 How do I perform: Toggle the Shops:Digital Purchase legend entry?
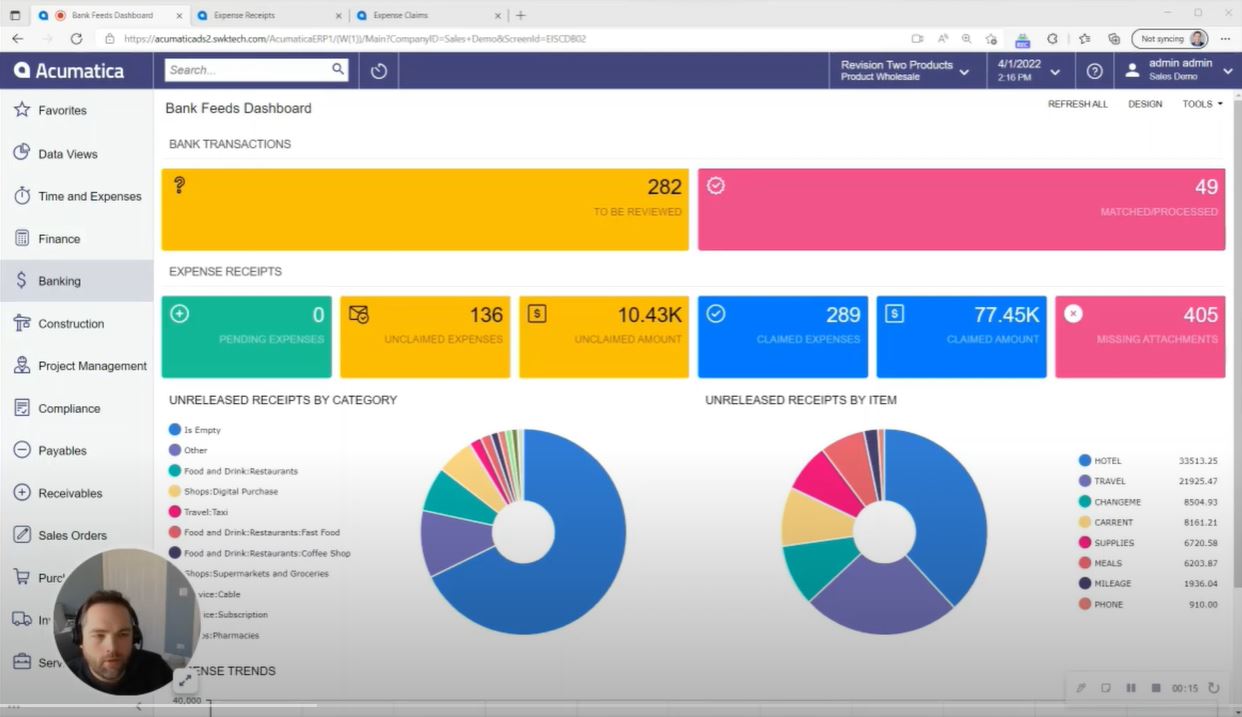224,491
